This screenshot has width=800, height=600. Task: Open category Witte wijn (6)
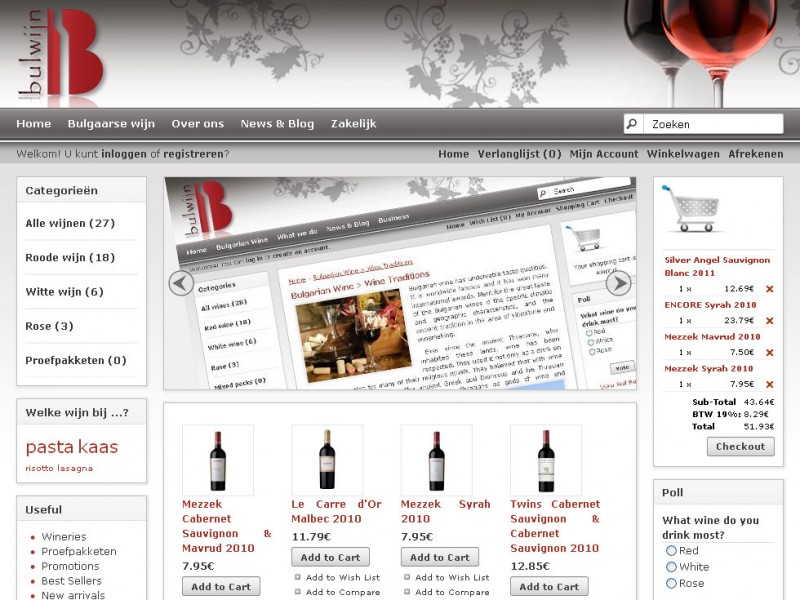click(64, 292)
